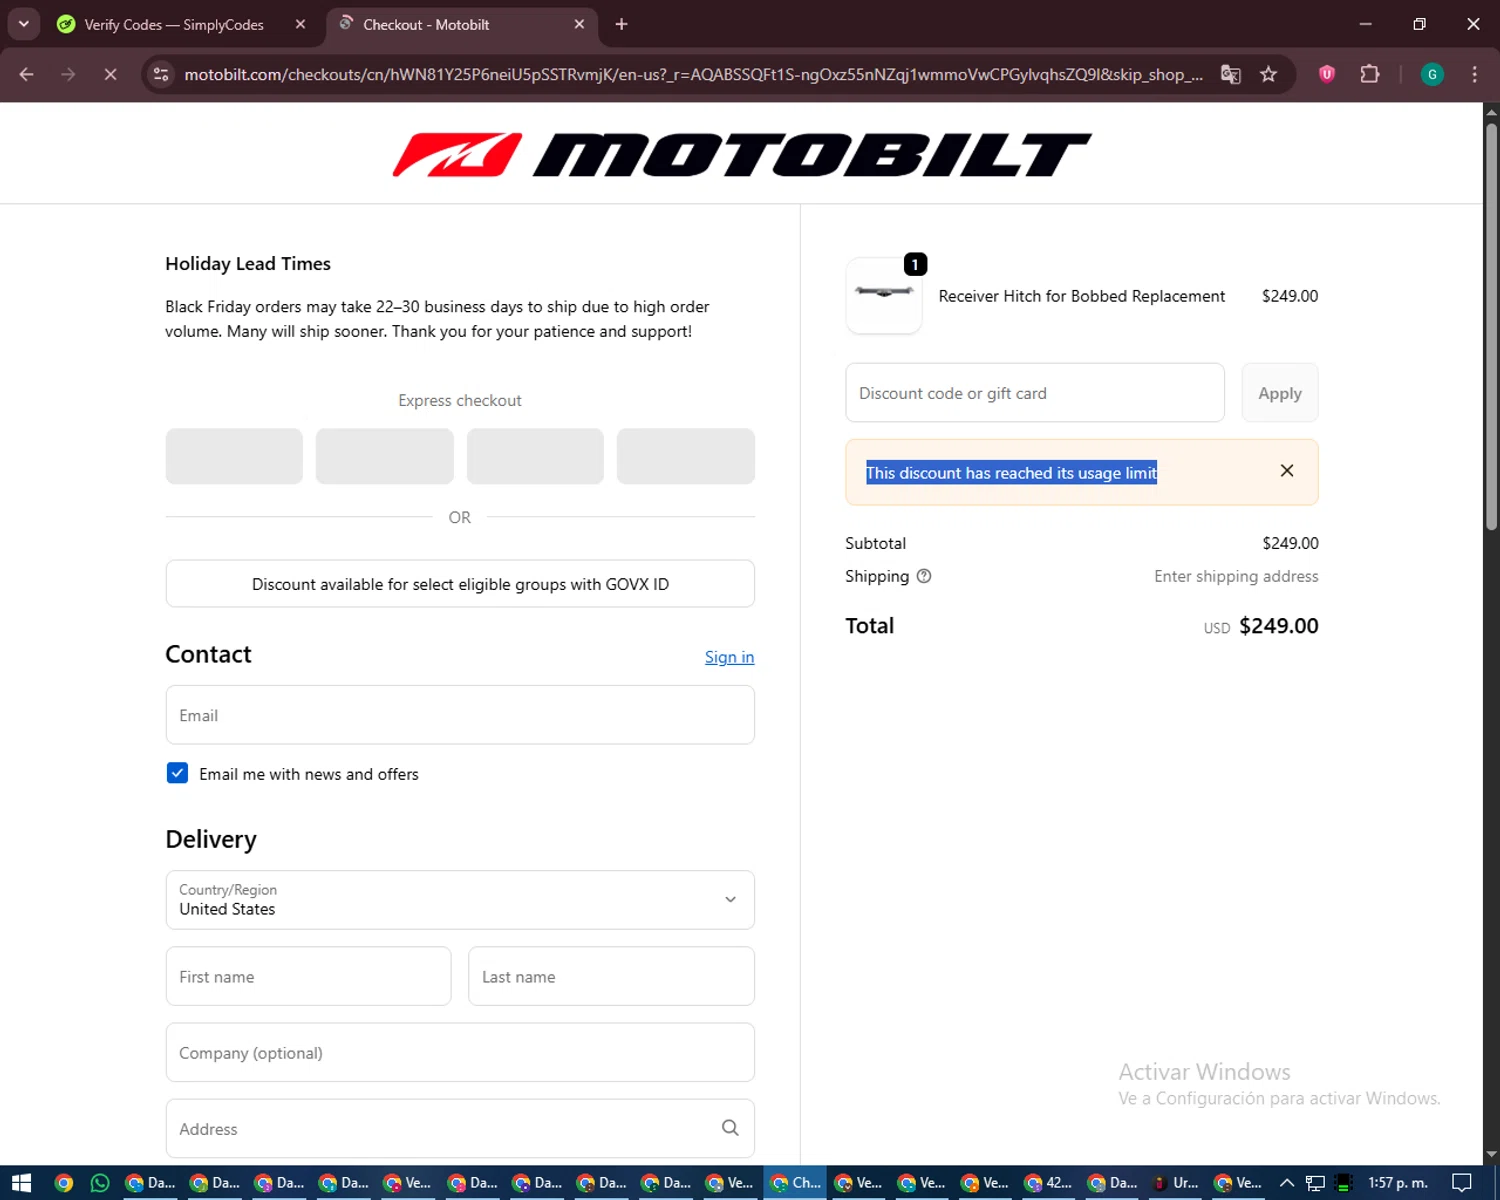Go back to the previous page

[27, 74]
